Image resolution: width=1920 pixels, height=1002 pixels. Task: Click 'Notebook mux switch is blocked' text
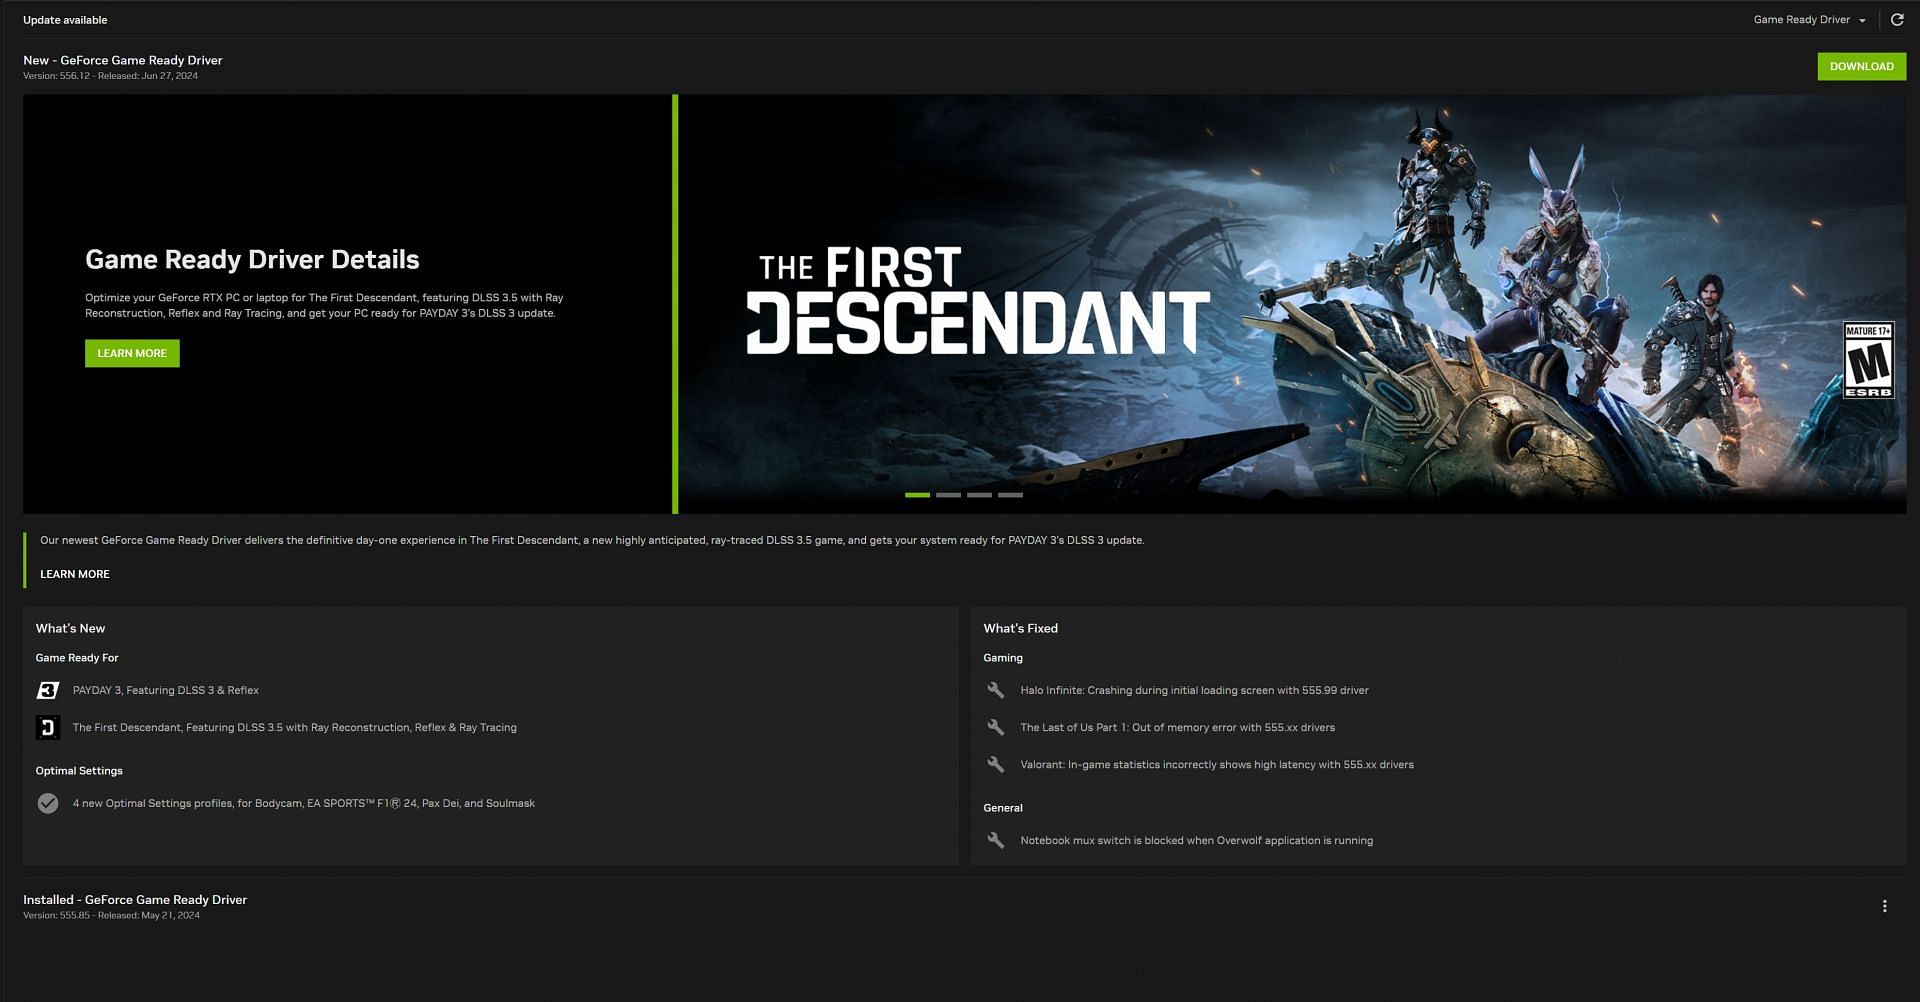(1197, 840)
